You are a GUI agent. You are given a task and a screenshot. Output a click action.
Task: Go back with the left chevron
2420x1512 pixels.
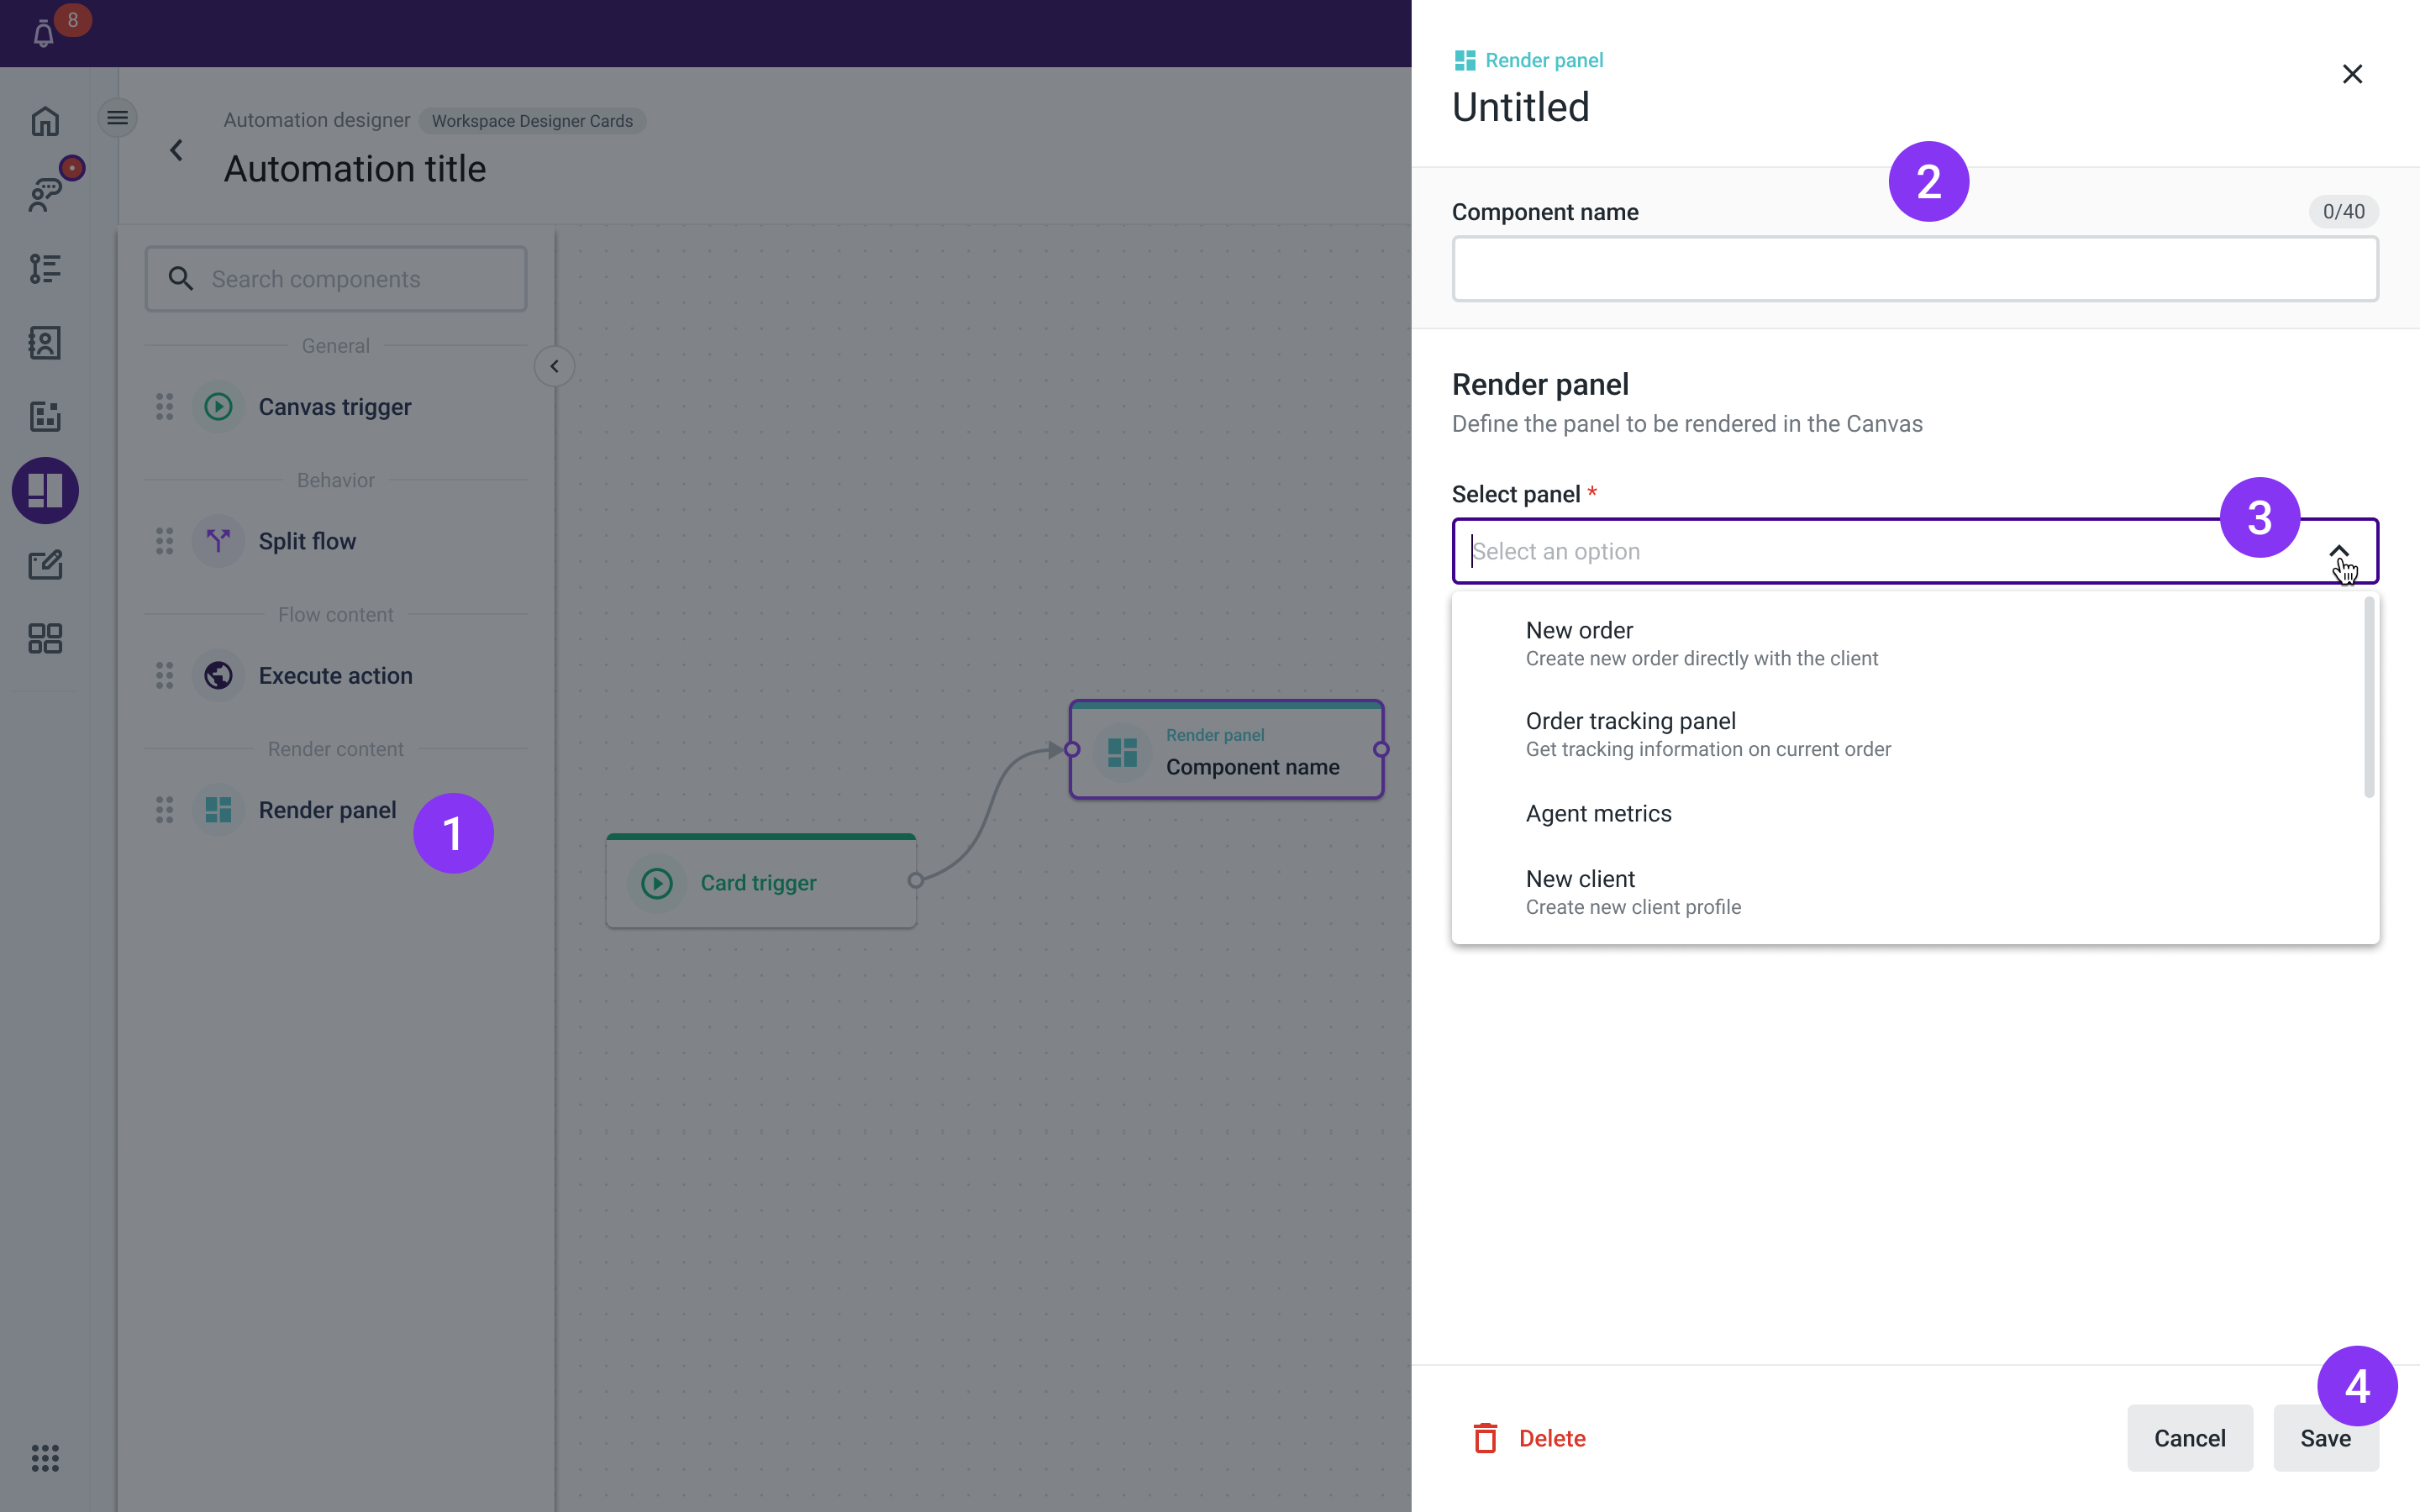tap(177, 150)
